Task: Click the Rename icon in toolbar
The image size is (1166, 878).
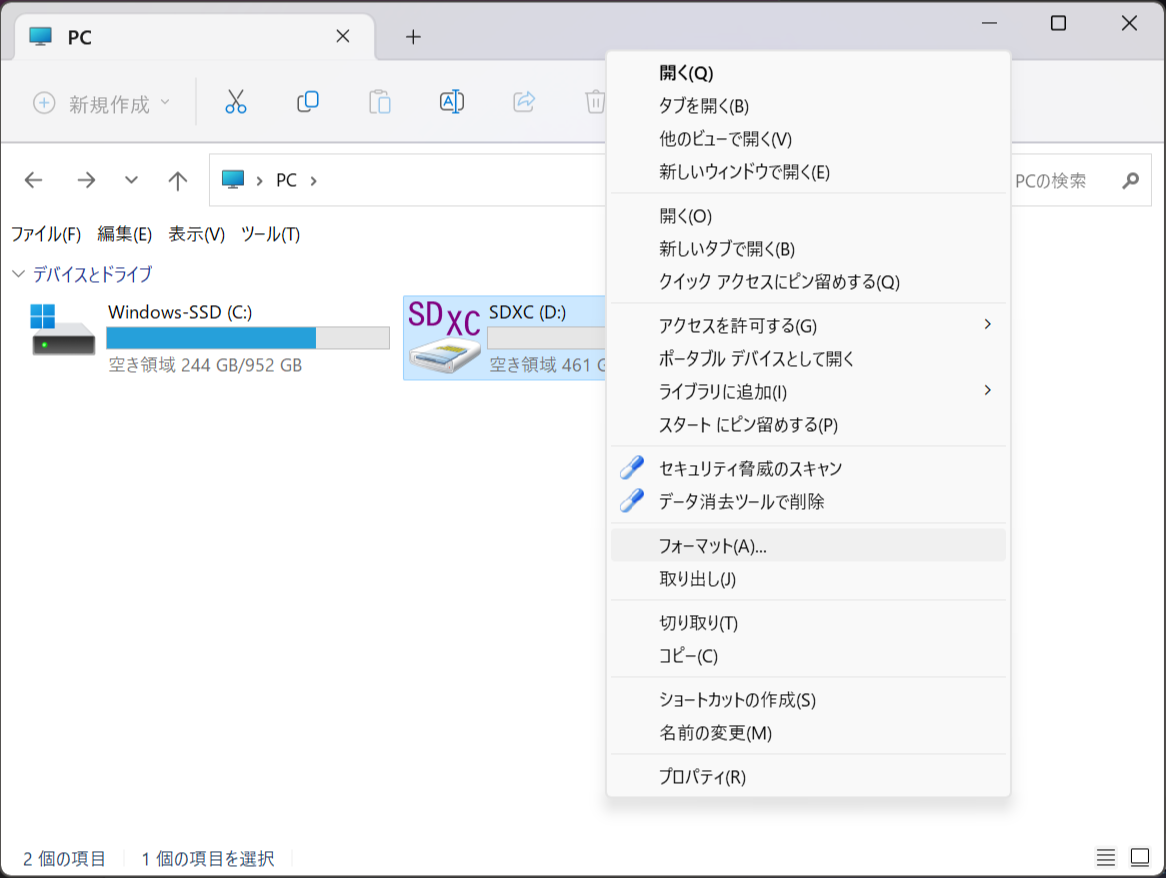Action: click(451, 102)
